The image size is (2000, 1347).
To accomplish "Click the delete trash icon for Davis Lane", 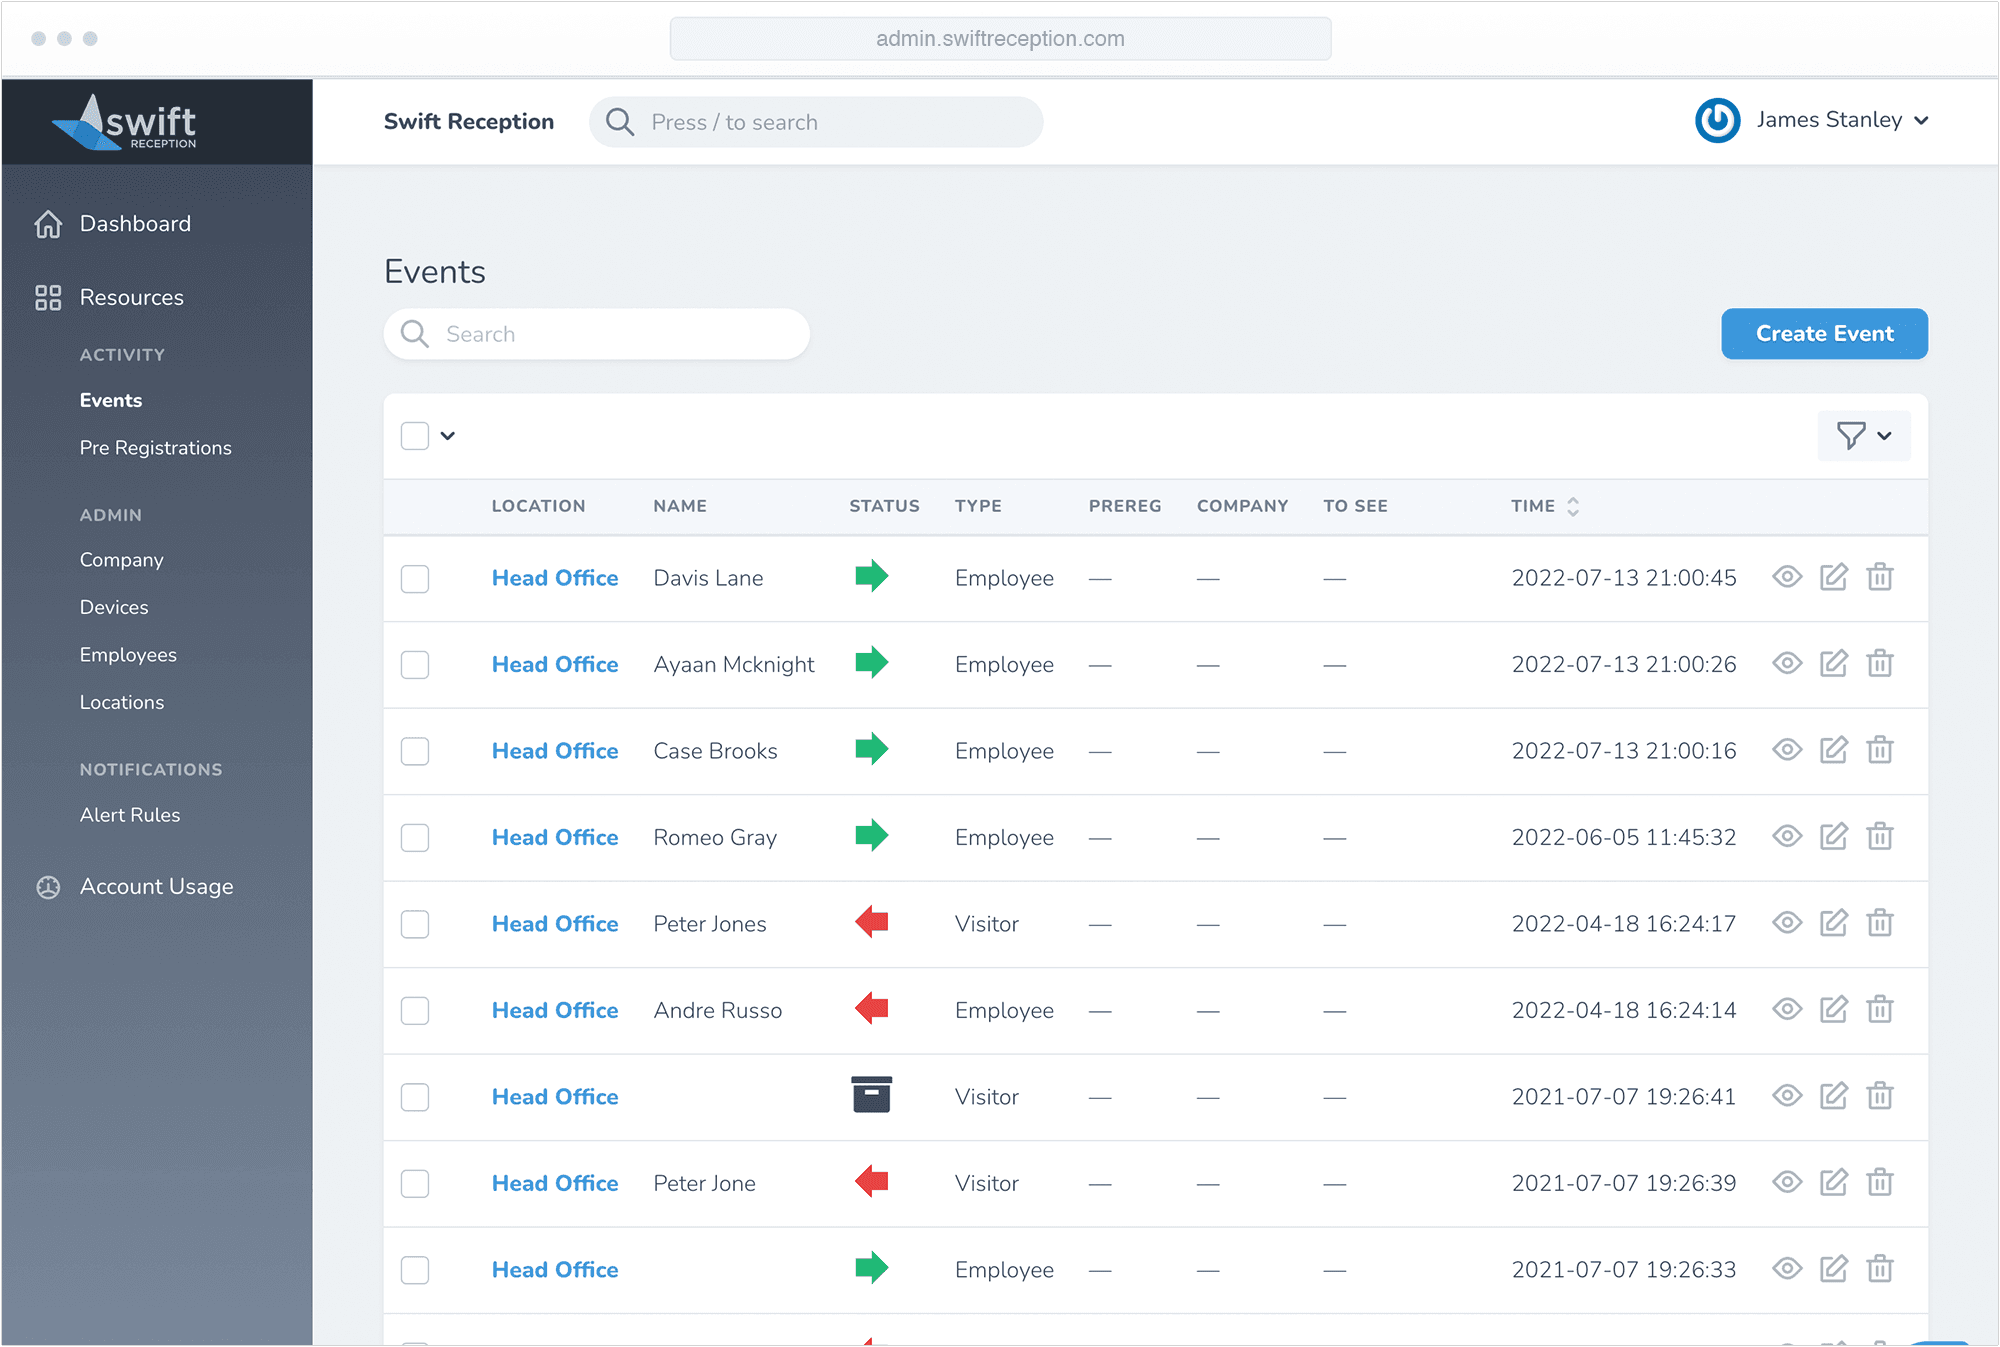I will point(1879,577).
